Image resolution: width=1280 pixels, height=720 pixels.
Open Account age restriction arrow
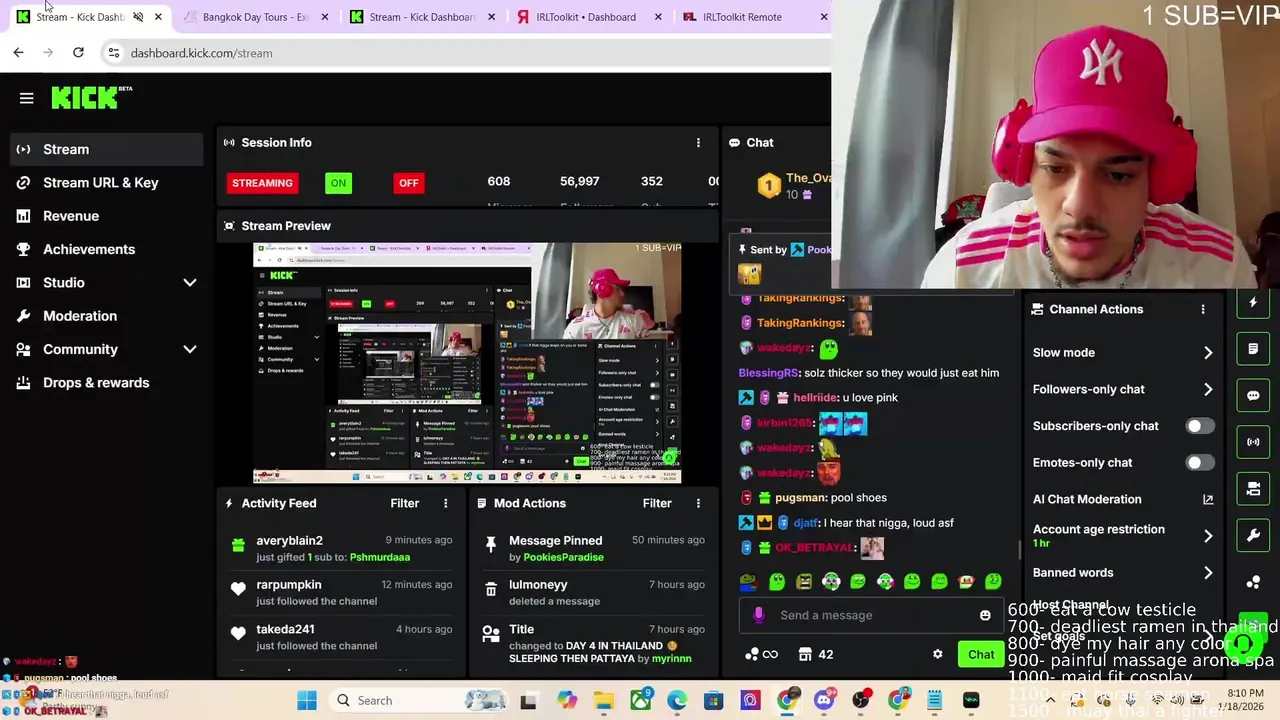[1208, 536]
